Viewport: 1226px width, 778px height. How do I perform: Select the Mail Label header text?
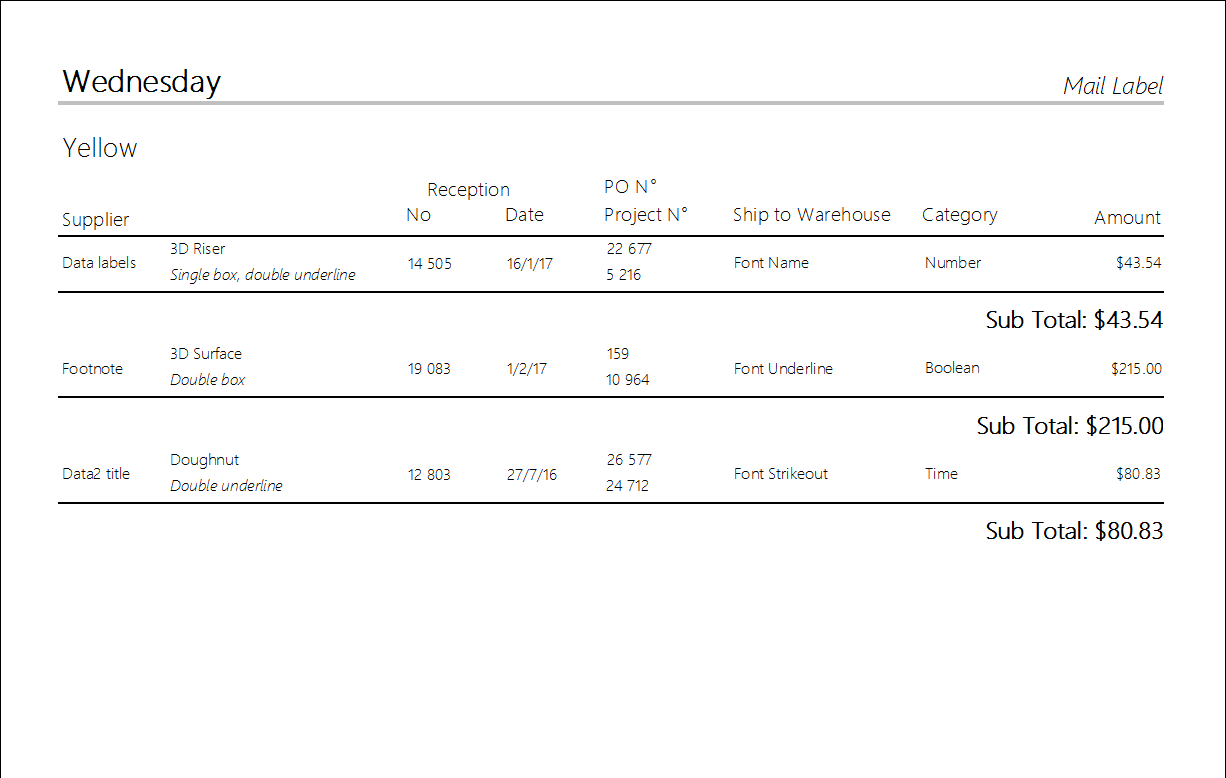coord(1112,86)
